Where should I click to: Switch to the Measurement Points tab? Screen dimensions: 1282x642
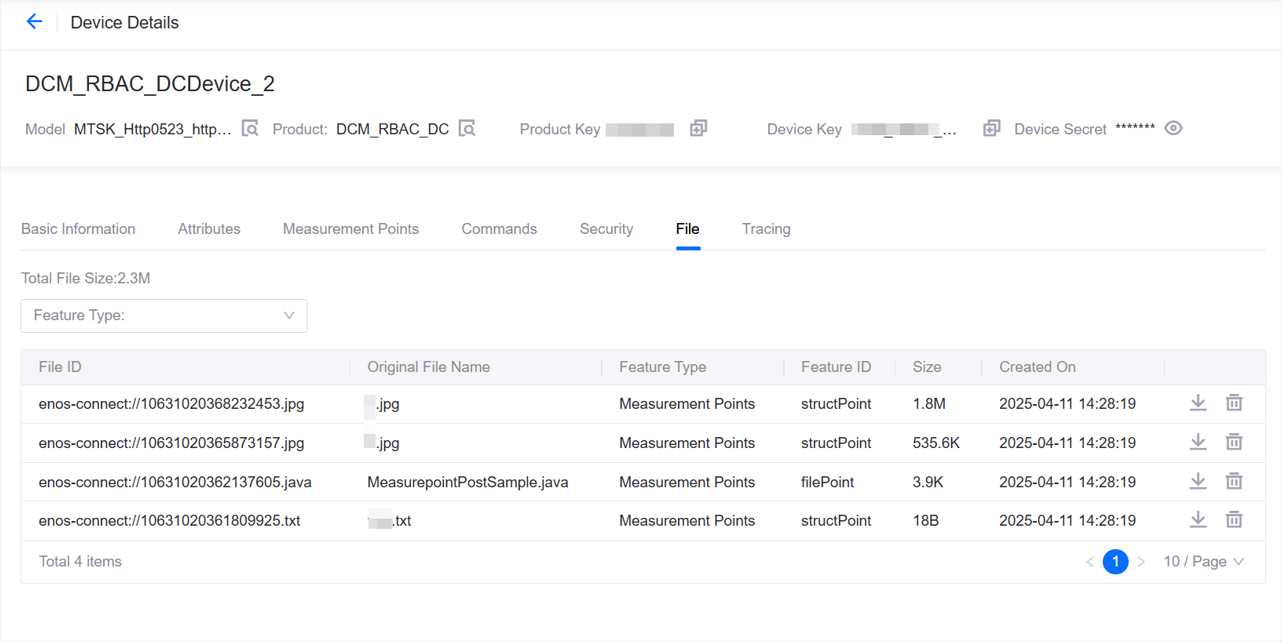(351, 228)
